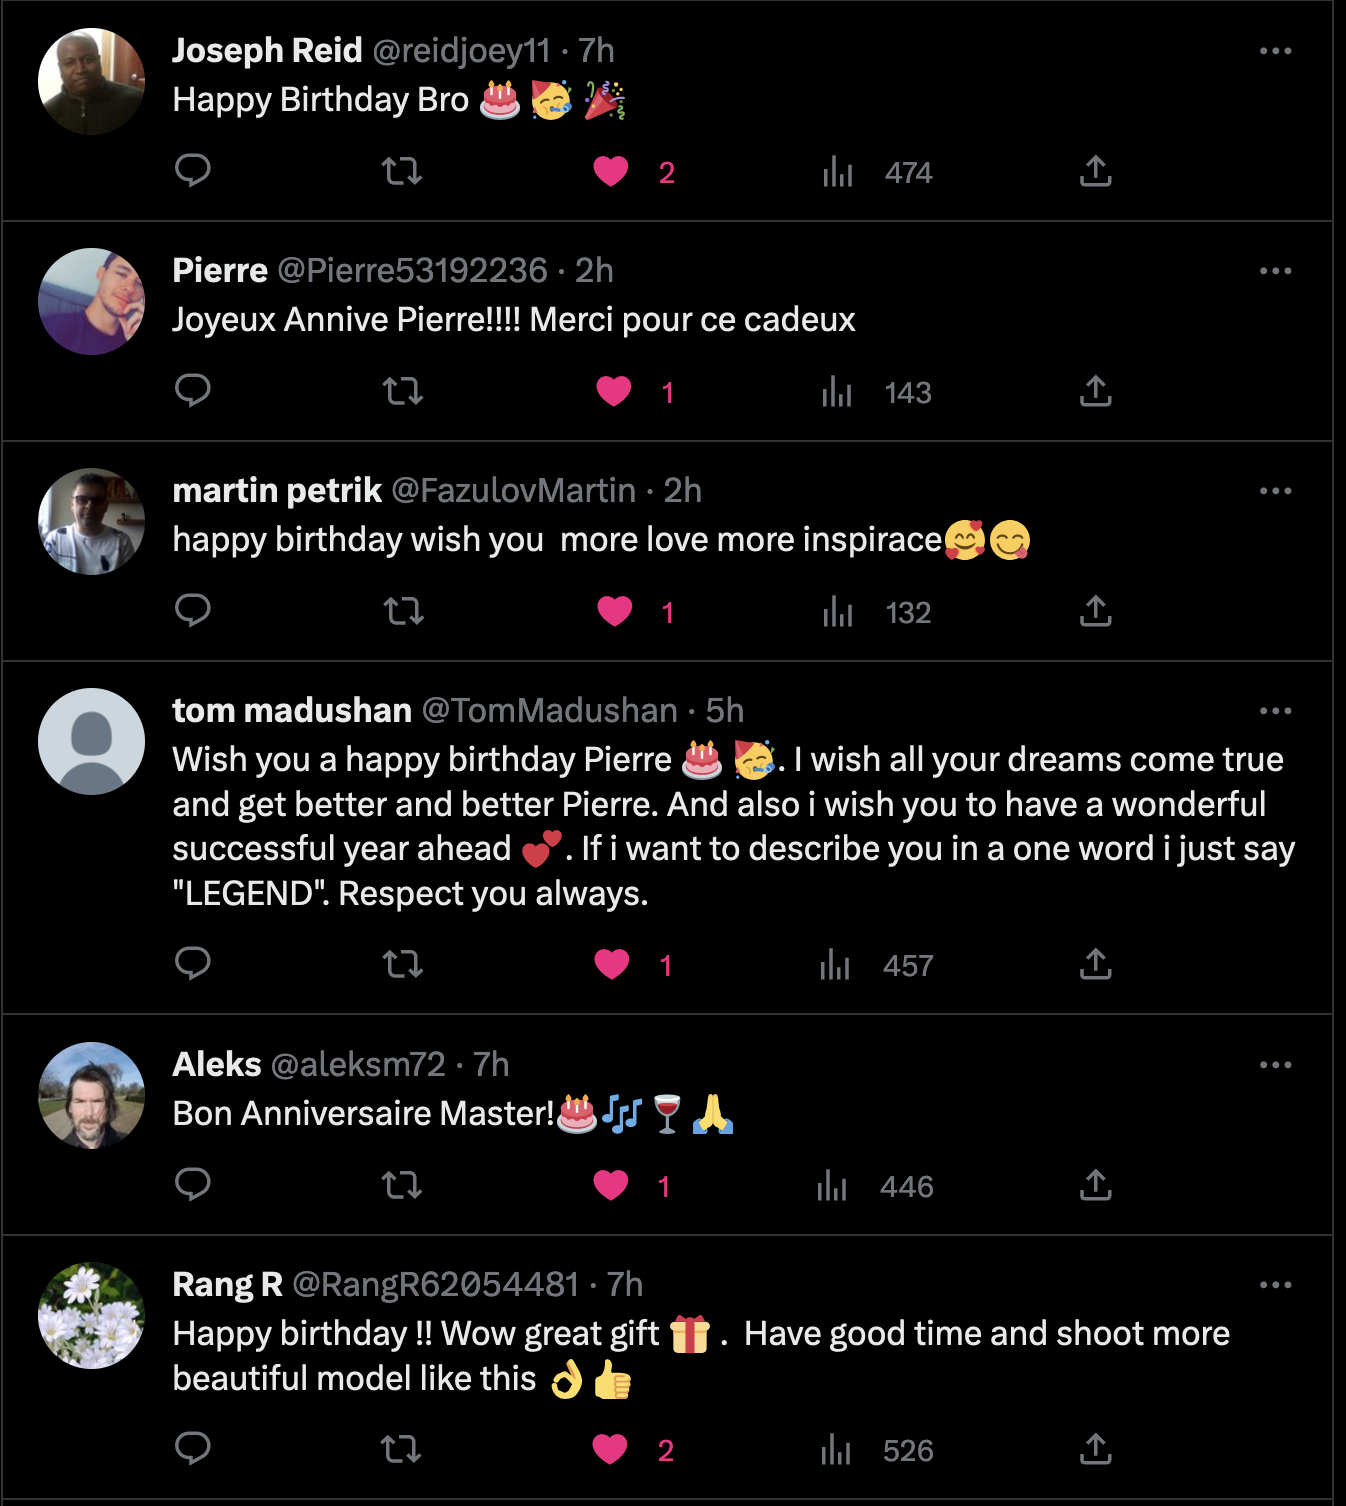
Task: Reply to Joseph Reid's birthday tweet
Action: (193, 171)
